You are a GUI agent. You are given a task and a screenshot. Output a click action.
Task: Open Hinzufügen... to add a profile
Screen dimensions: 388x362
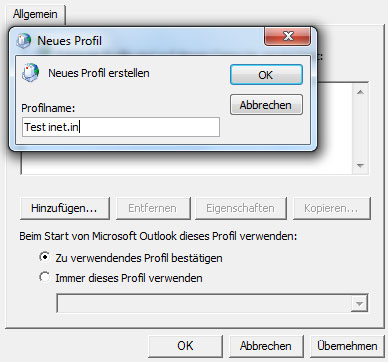65,208
